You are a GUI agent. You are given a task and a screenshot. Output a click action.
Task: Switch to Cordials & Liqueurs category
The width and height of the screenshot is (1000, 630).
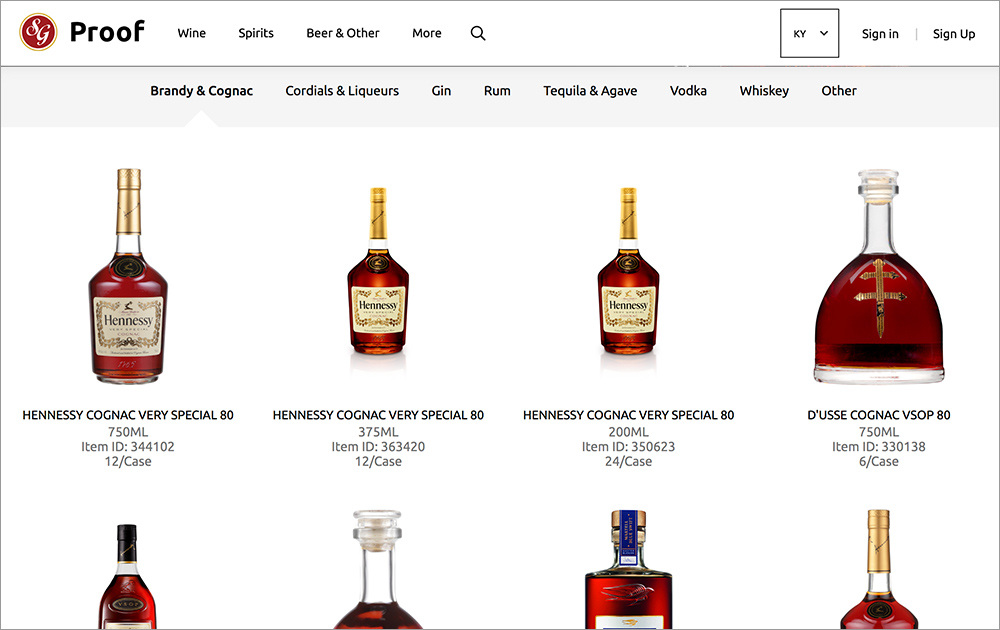point(342,91)
